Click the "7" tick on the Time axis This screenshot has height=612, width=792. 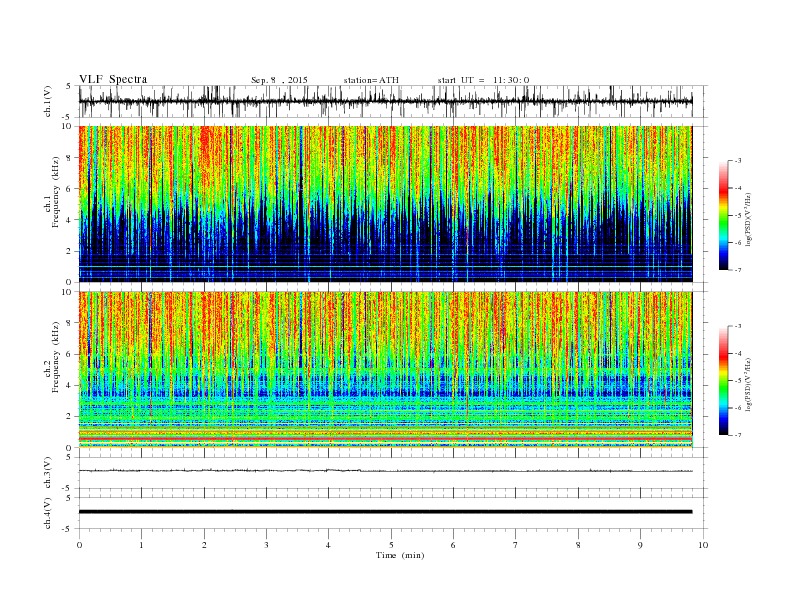click(516, 545)
